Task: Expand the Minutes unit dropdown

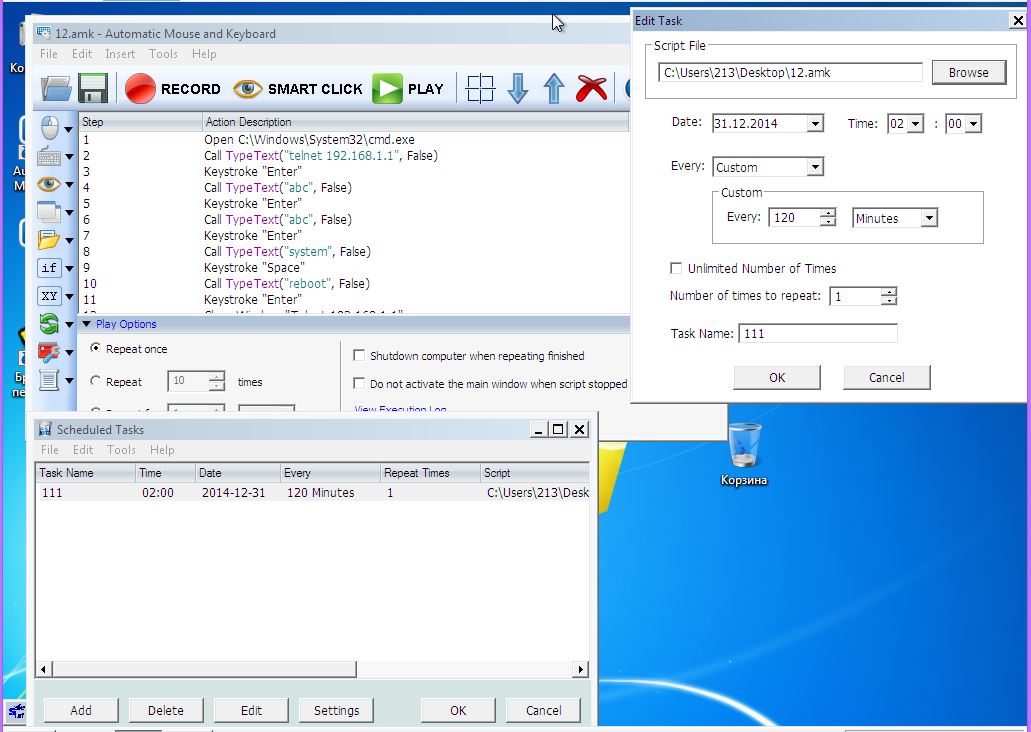Action: tap(928, 218)
